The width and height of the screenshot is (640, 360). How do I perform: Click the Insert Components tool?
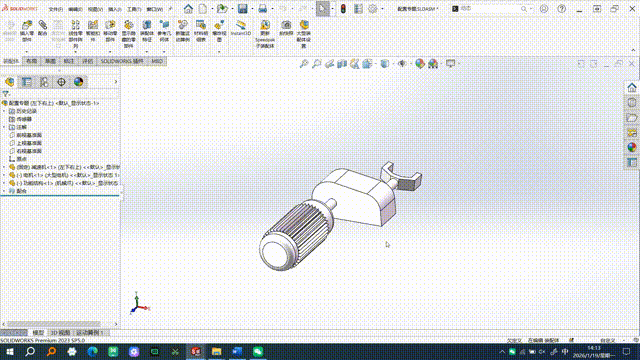pos(27,31)
